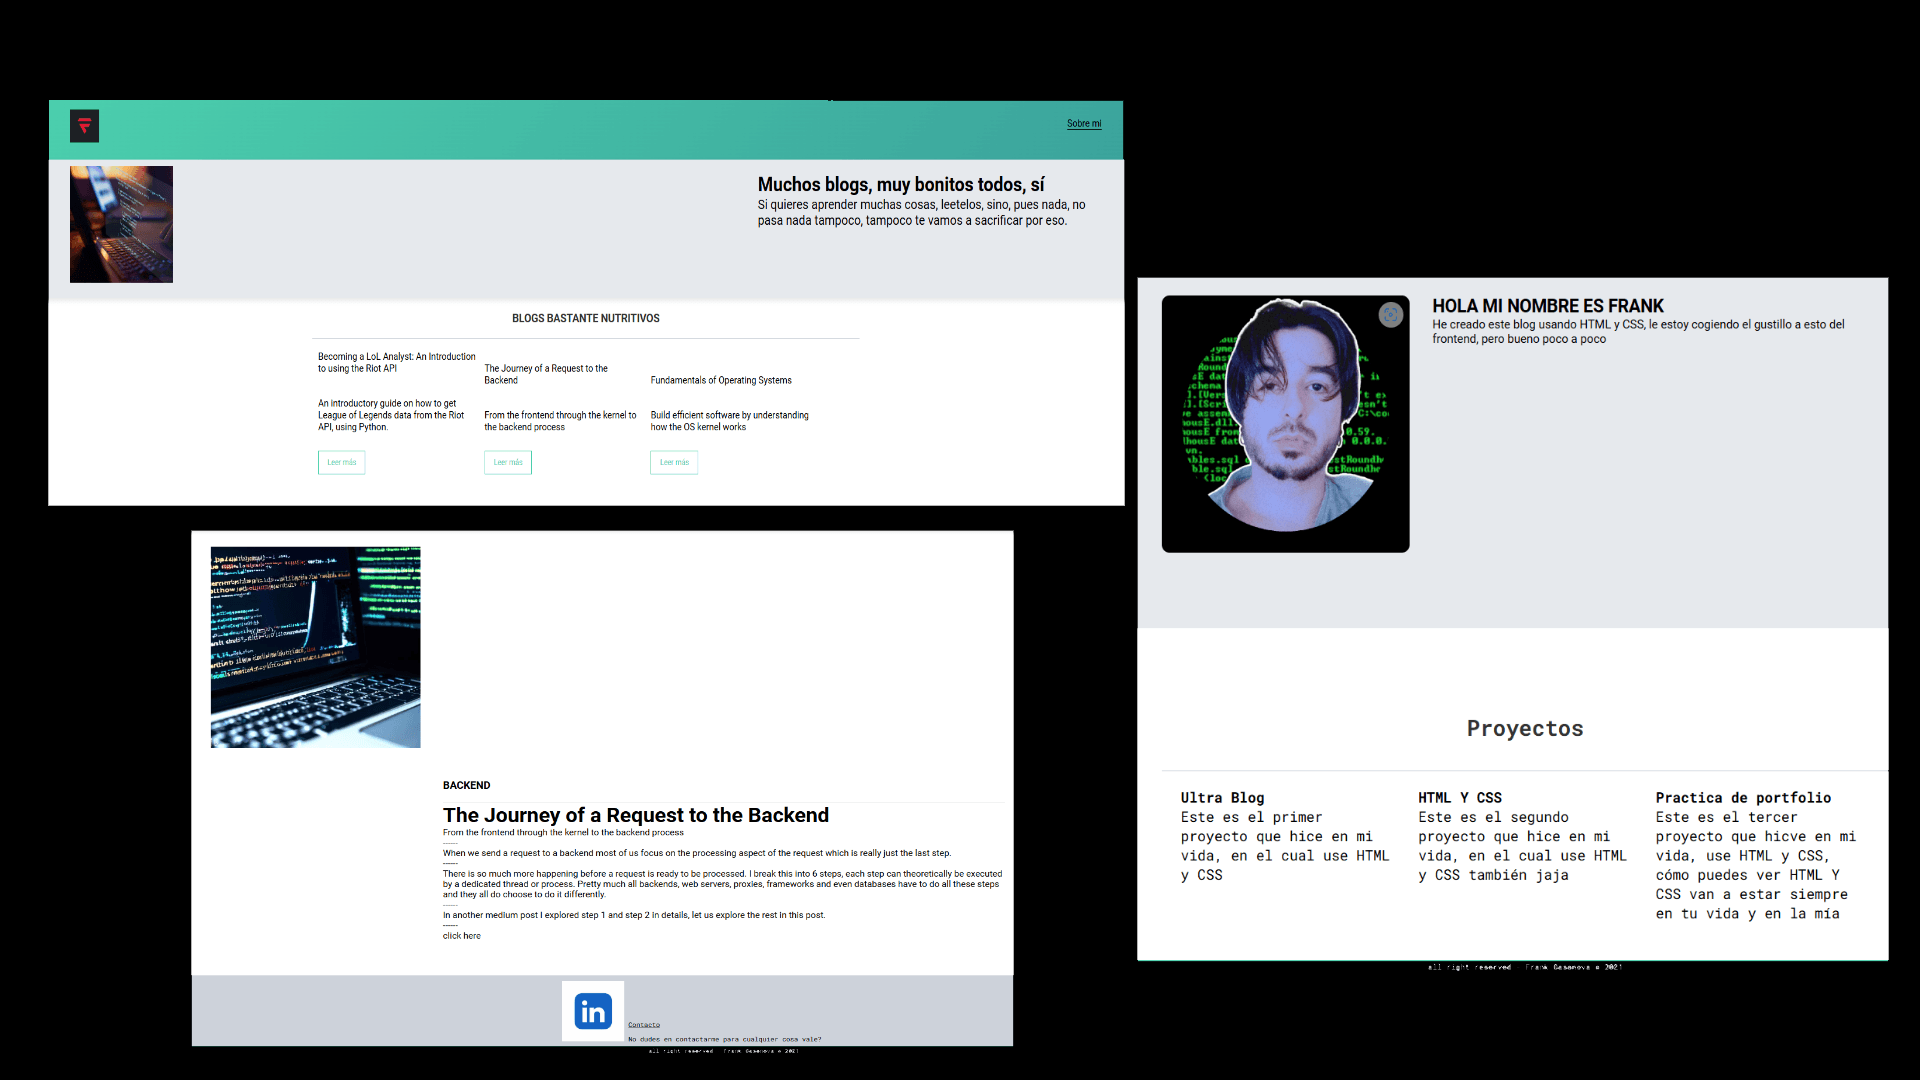1920x1080 pixels.
Task: Select the HTML Y CSS project title
Action: click(x=1459, y=798)
